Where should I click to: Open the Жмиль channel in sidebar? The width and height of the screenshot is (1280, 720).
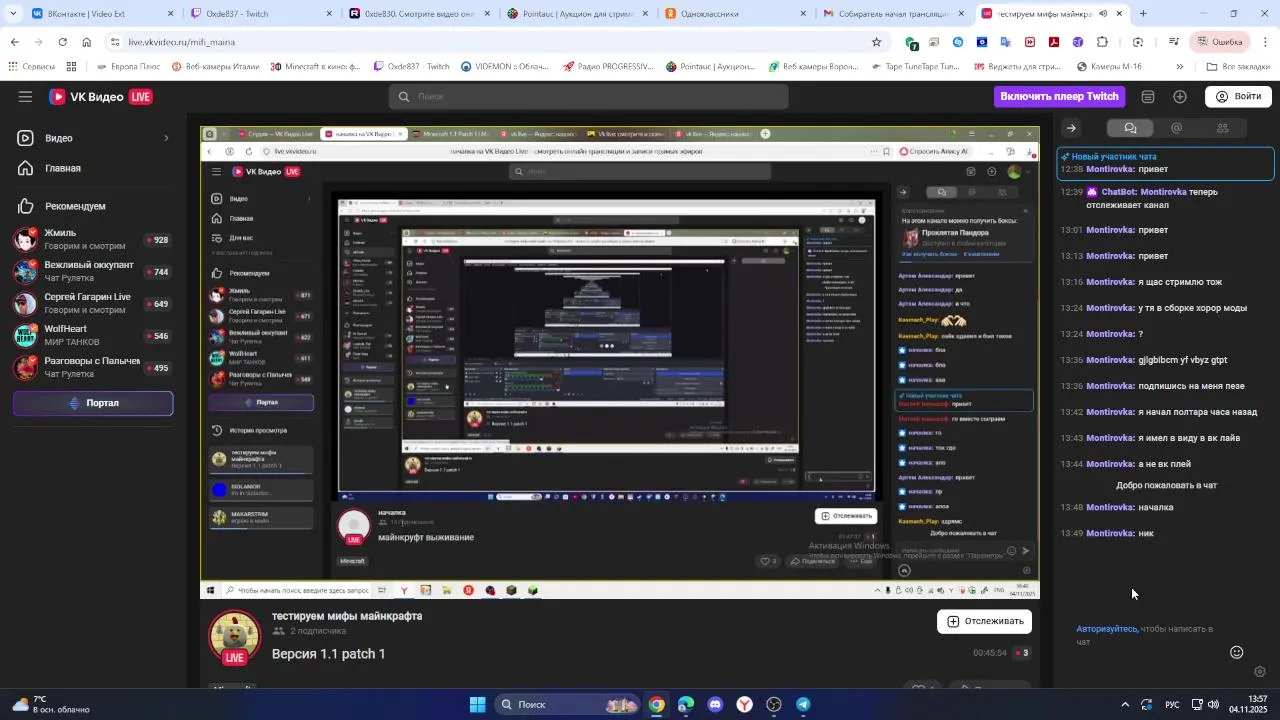coord(93,240)
